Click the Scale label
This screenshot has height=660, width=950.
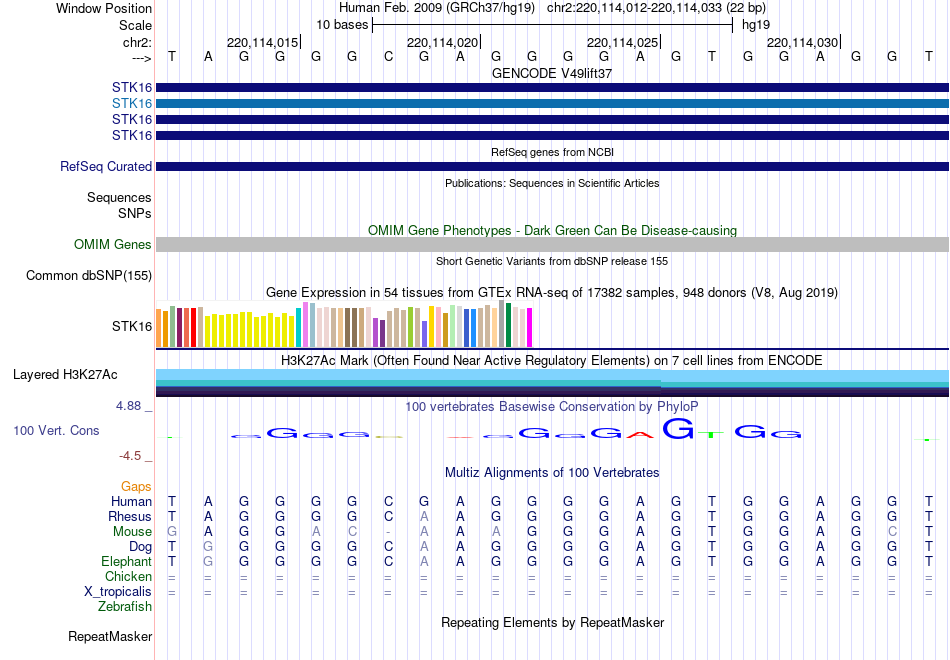(135, 25)
